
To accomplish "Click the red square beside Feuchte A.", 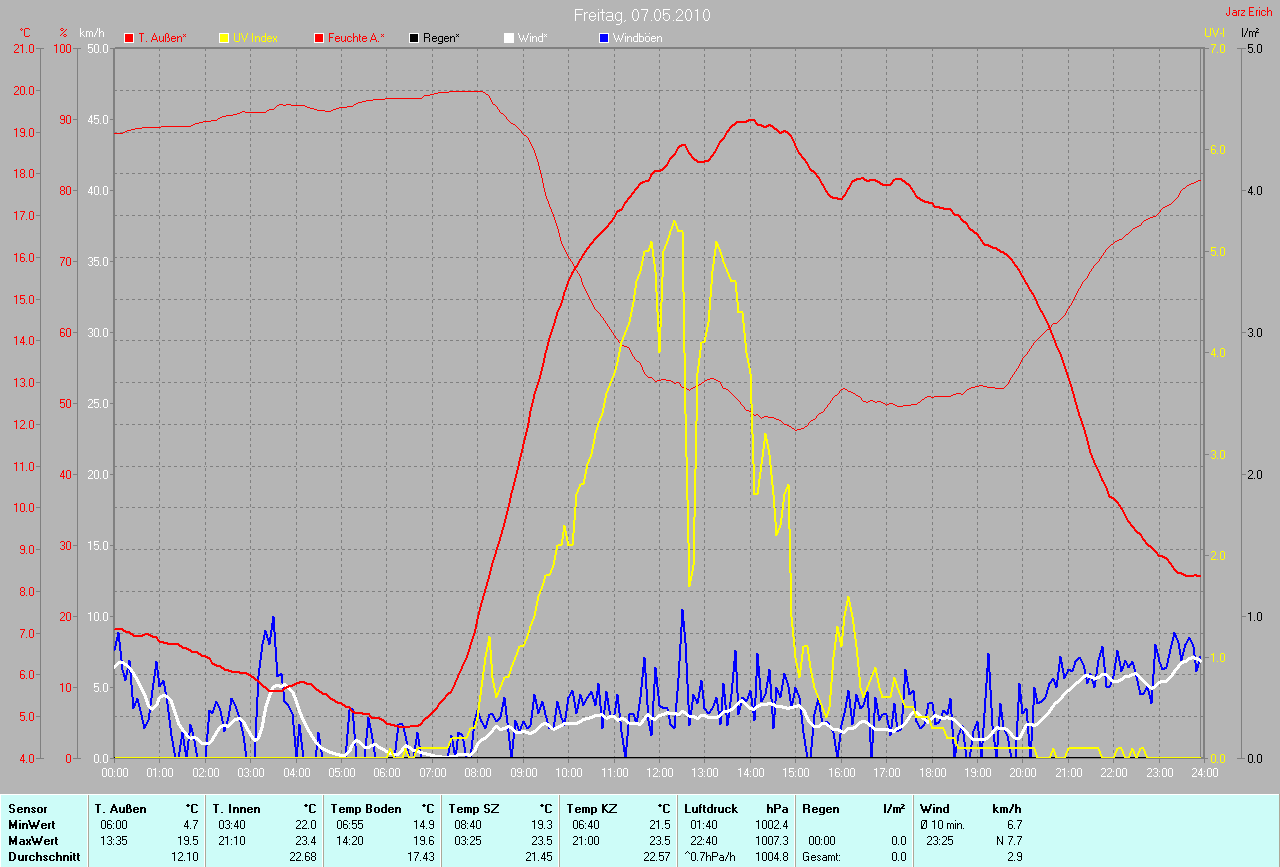I will point(319,38).
